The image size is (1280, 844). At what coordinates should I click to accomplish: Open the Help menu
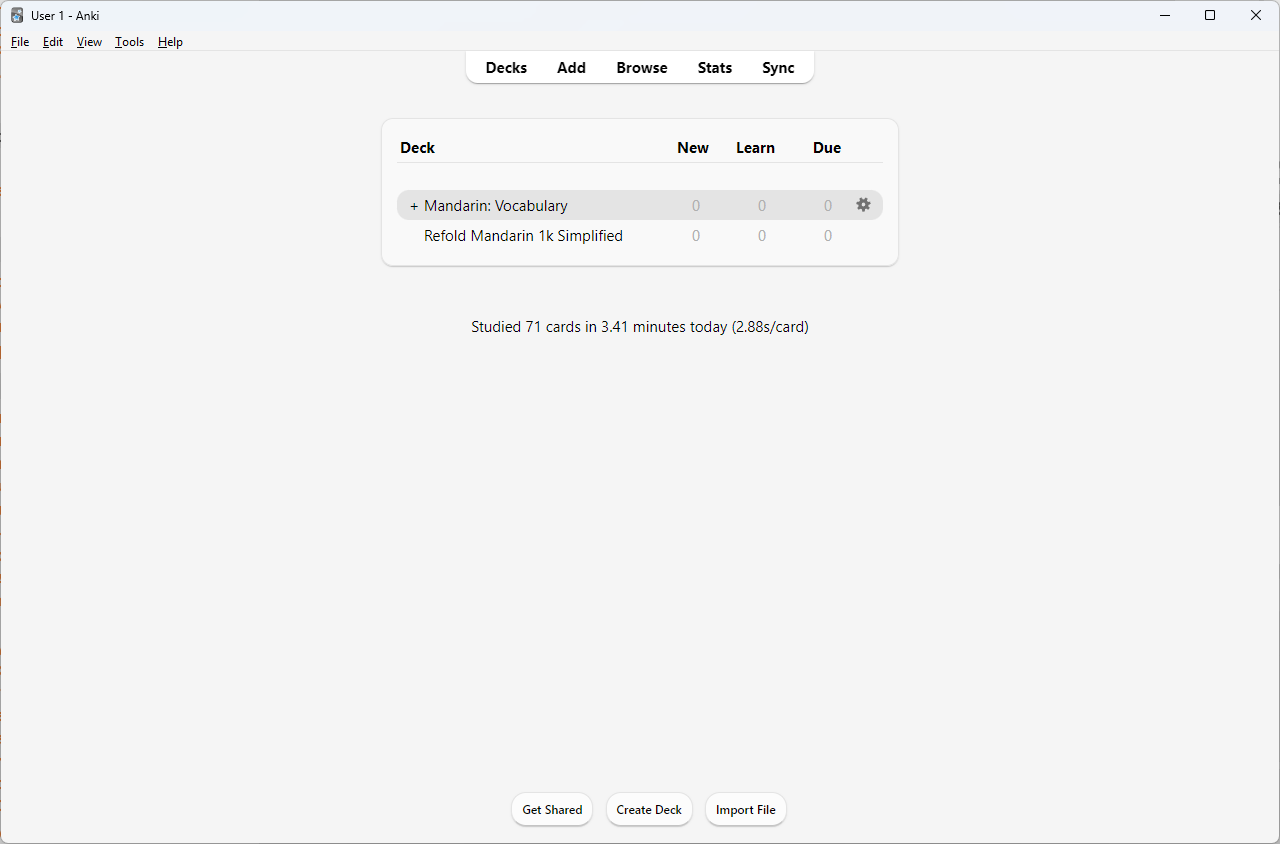click(x=170, y=42)
